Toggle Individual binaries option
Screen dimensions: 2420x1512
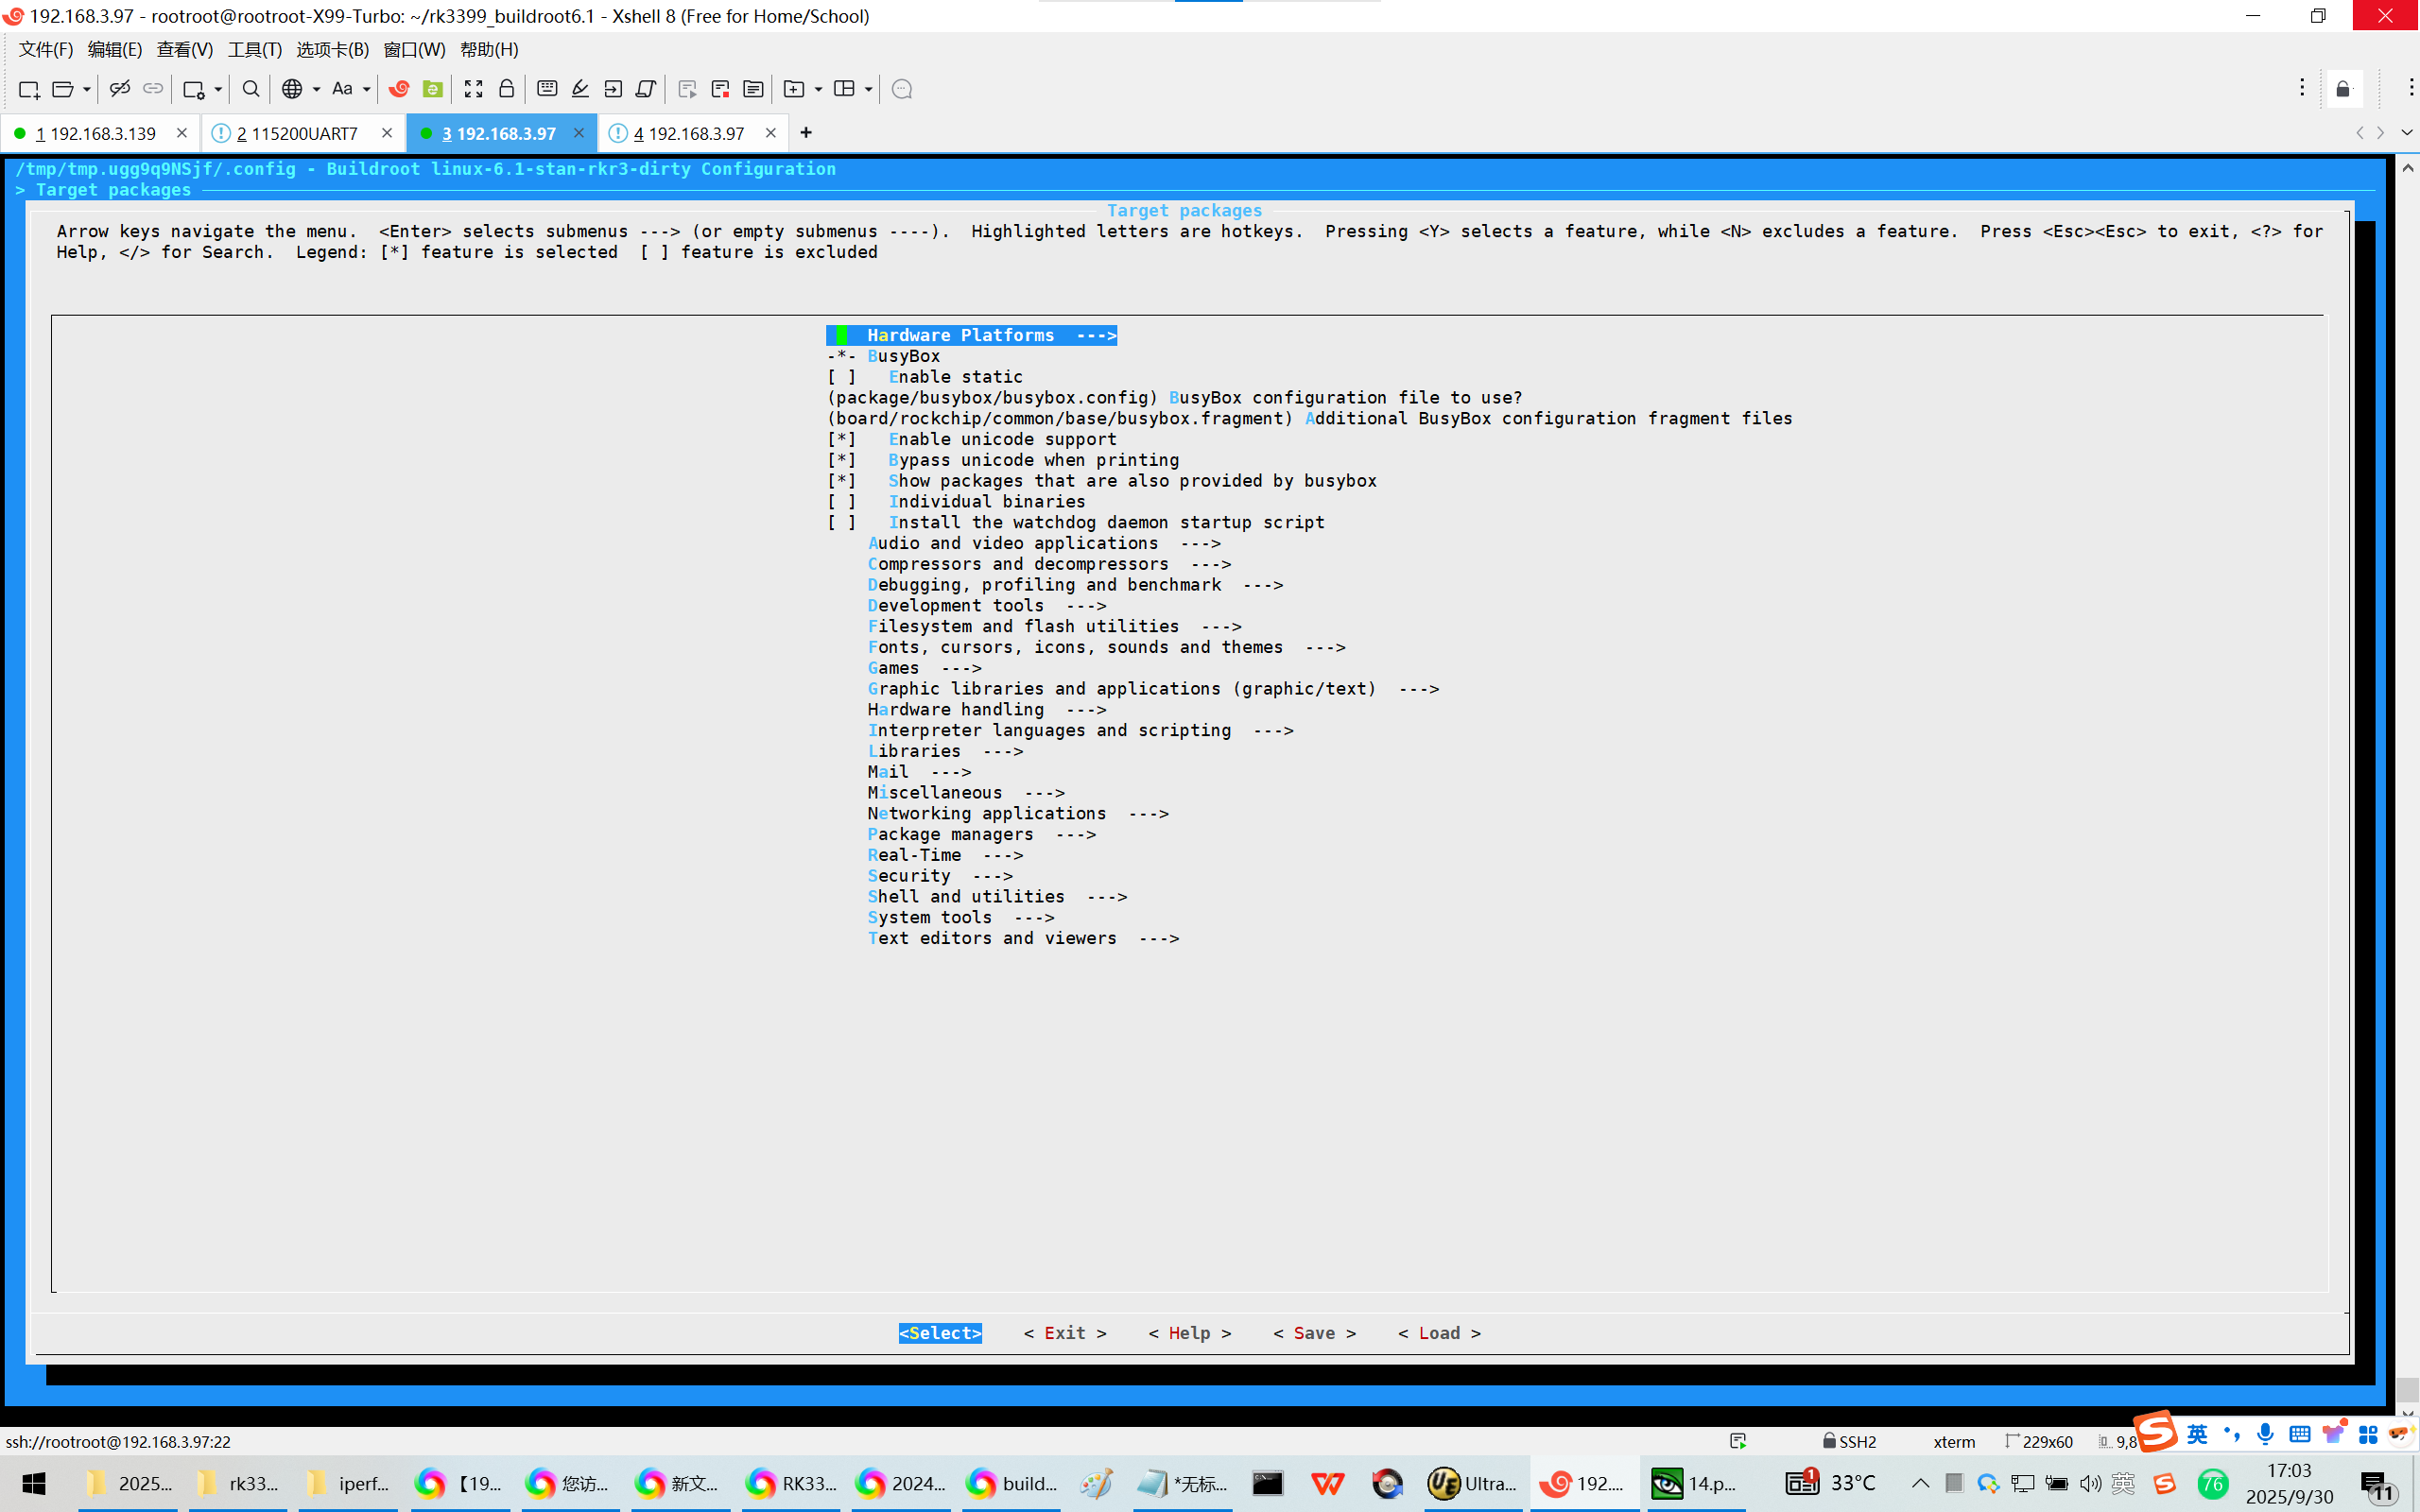point(841,502)
